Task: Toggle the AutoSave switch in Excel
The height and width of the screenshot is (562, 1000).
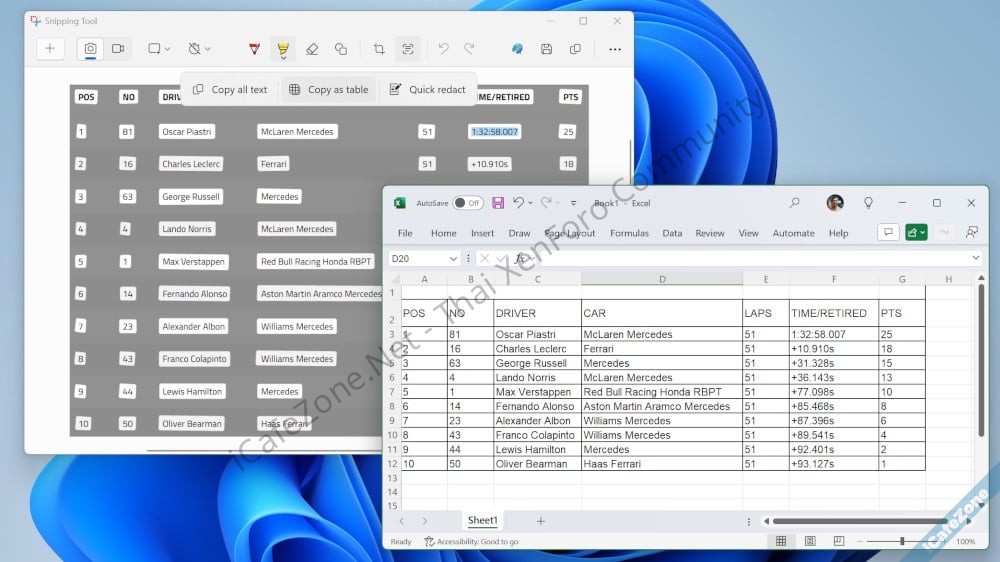Action: [x=467, y=203]
